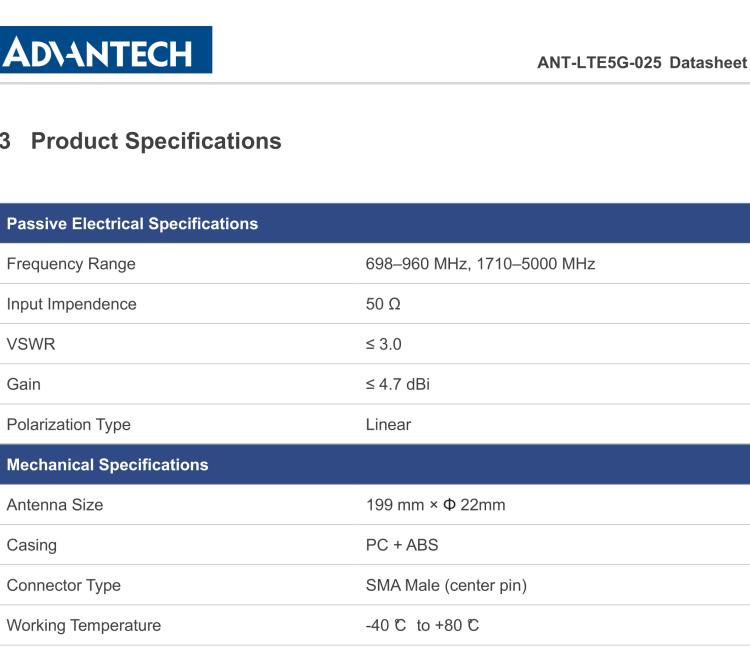Click the Advantech logo

click(x=105, y=50)
